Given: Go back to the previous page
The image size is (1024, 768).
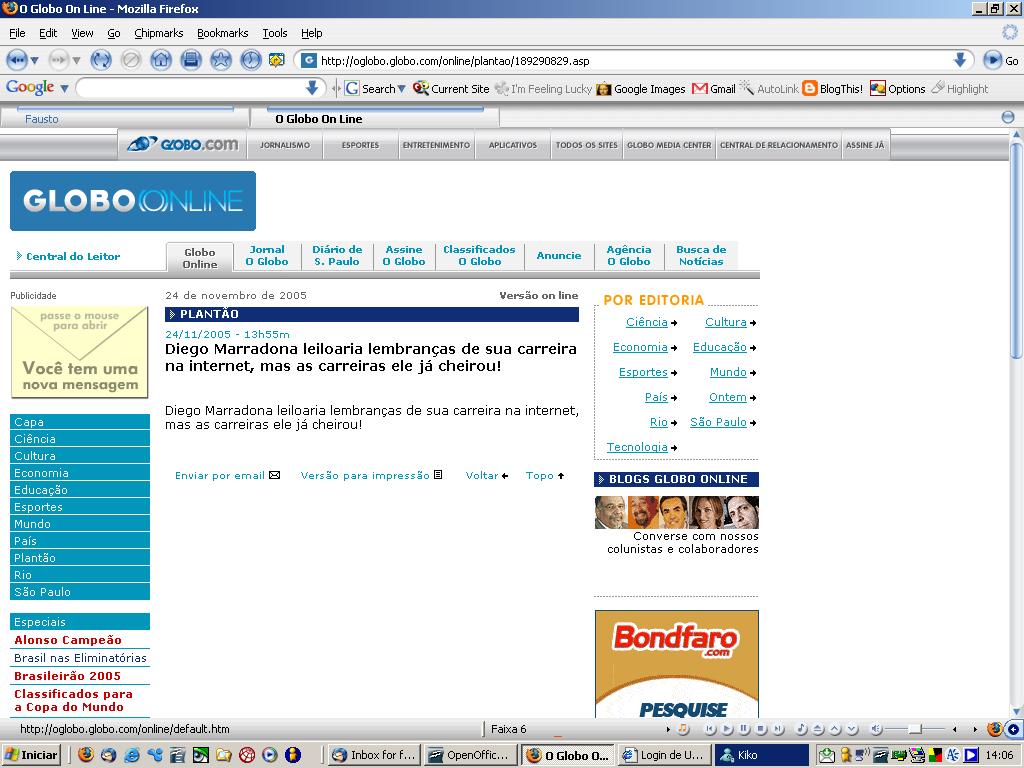Looking at the screenshot, I should pos(16,61).
